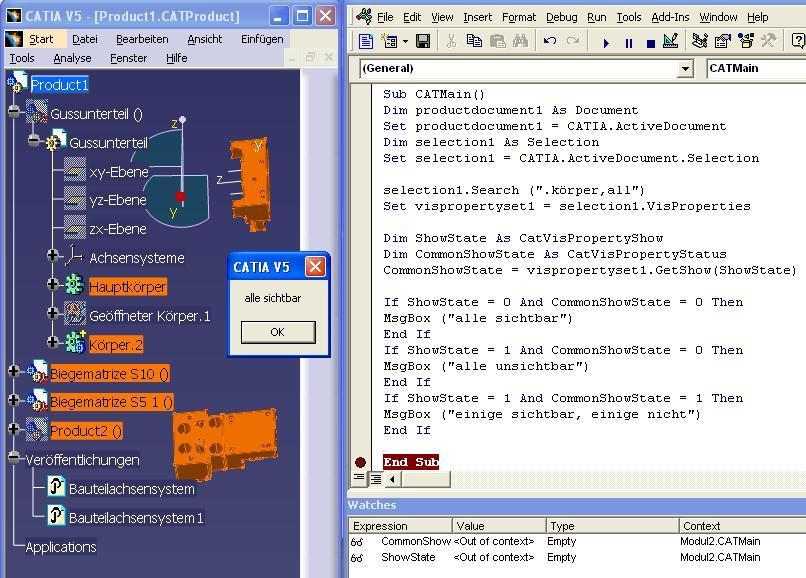The height and width of the screenshot is (578, 806).
Task: Select the xy-Ebene plane in tree
Action: (118, 172)
